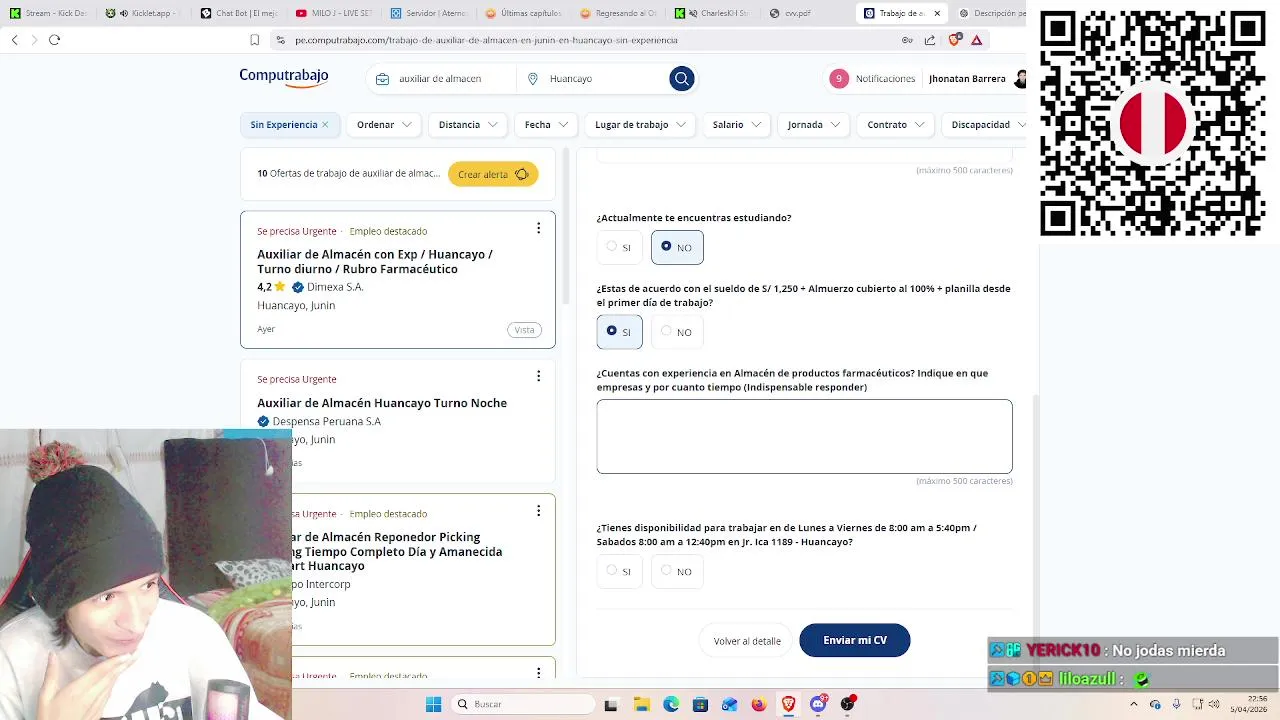Image resolution: width=1280 pixels, height=720 pixels.
Task: Open Discord from taskbar
Action: 818,704
